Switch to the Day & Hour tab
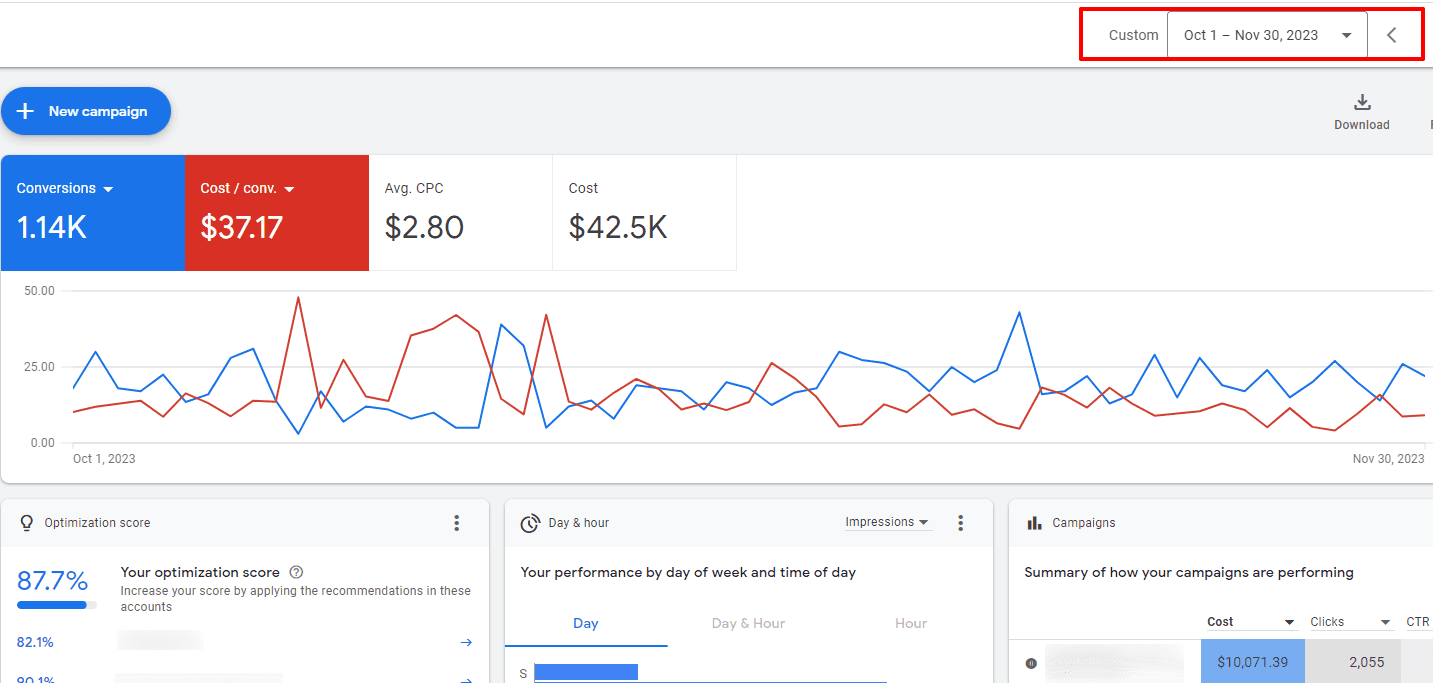This screenshot has width=1433, height=683. [748, 623]
